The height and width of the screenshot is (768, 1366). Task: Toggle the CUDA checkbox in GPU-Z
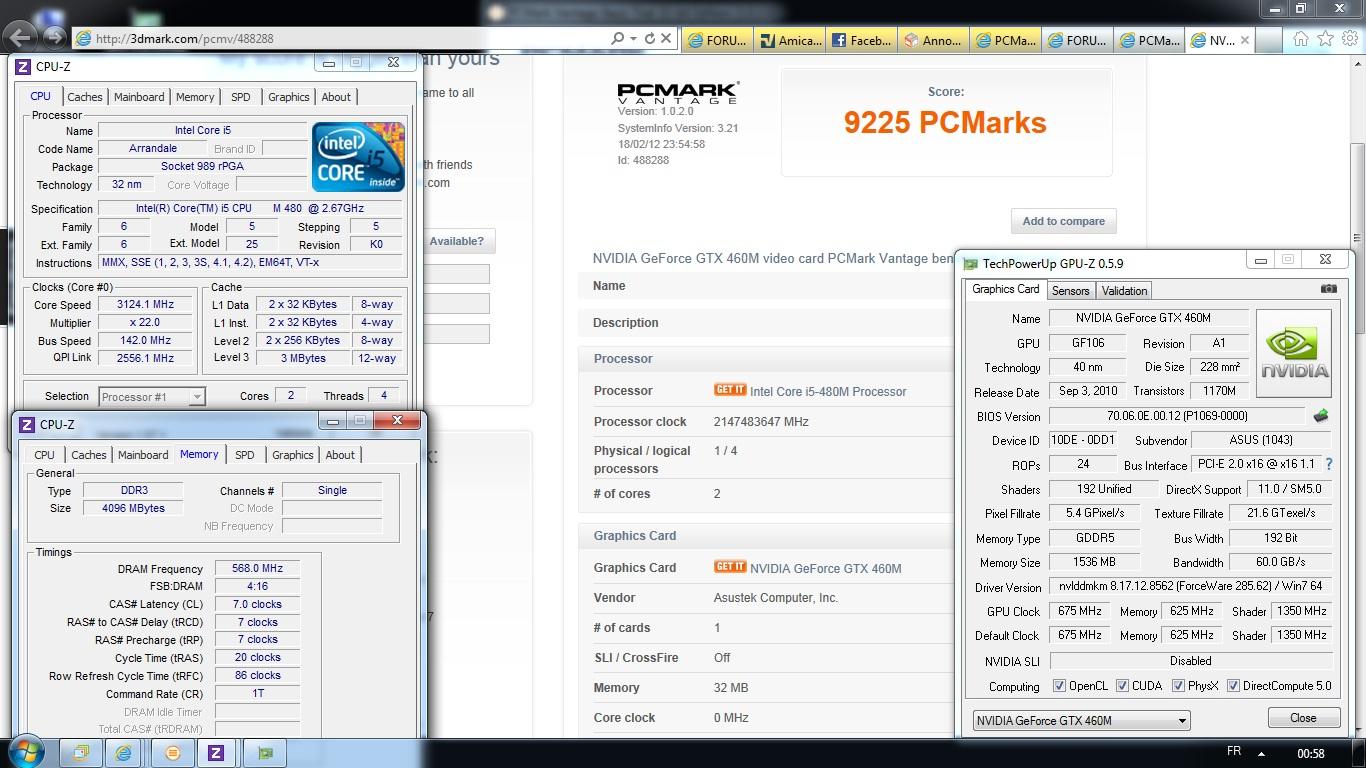(1122, 686)
